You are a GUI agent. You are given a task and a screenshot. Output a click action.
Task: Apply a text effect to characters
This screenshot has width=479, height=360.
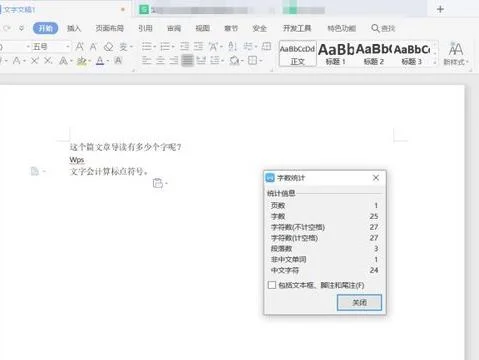(63, 61)
